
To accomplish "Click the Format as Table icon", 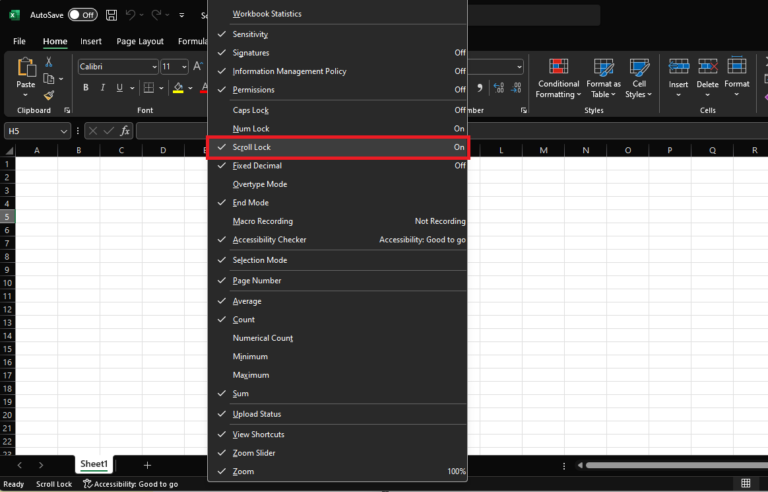I will tap(603, 76).
